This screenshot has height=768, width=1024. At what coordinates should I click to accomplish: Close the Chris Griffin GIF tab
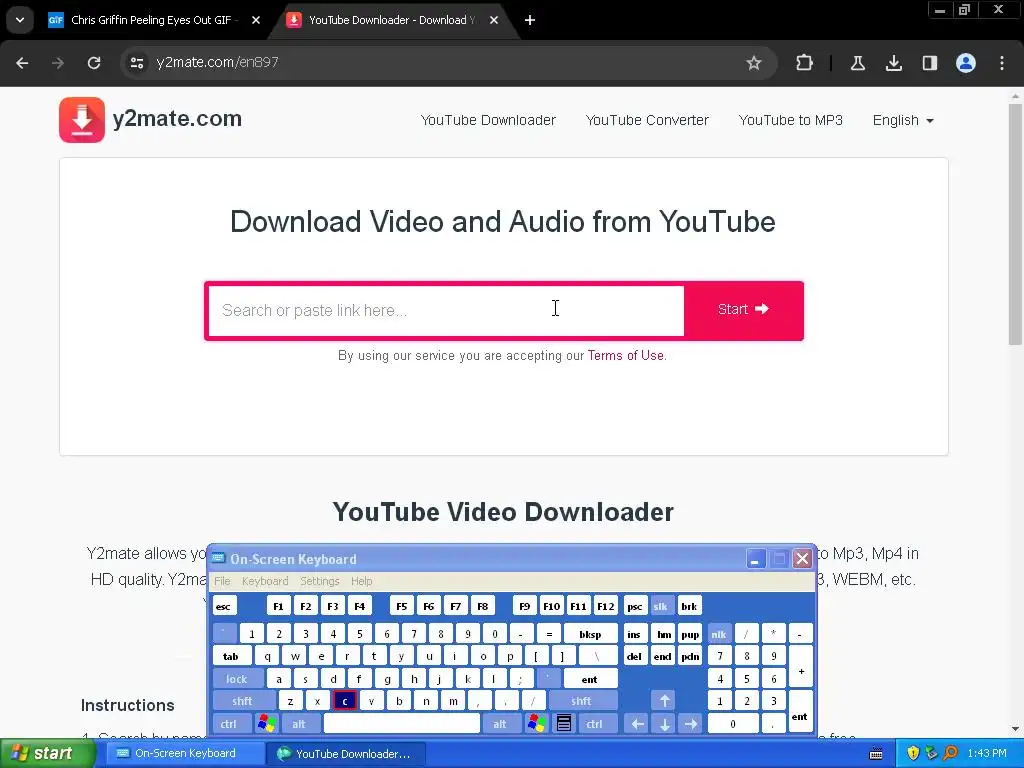(x=256, y=20)
